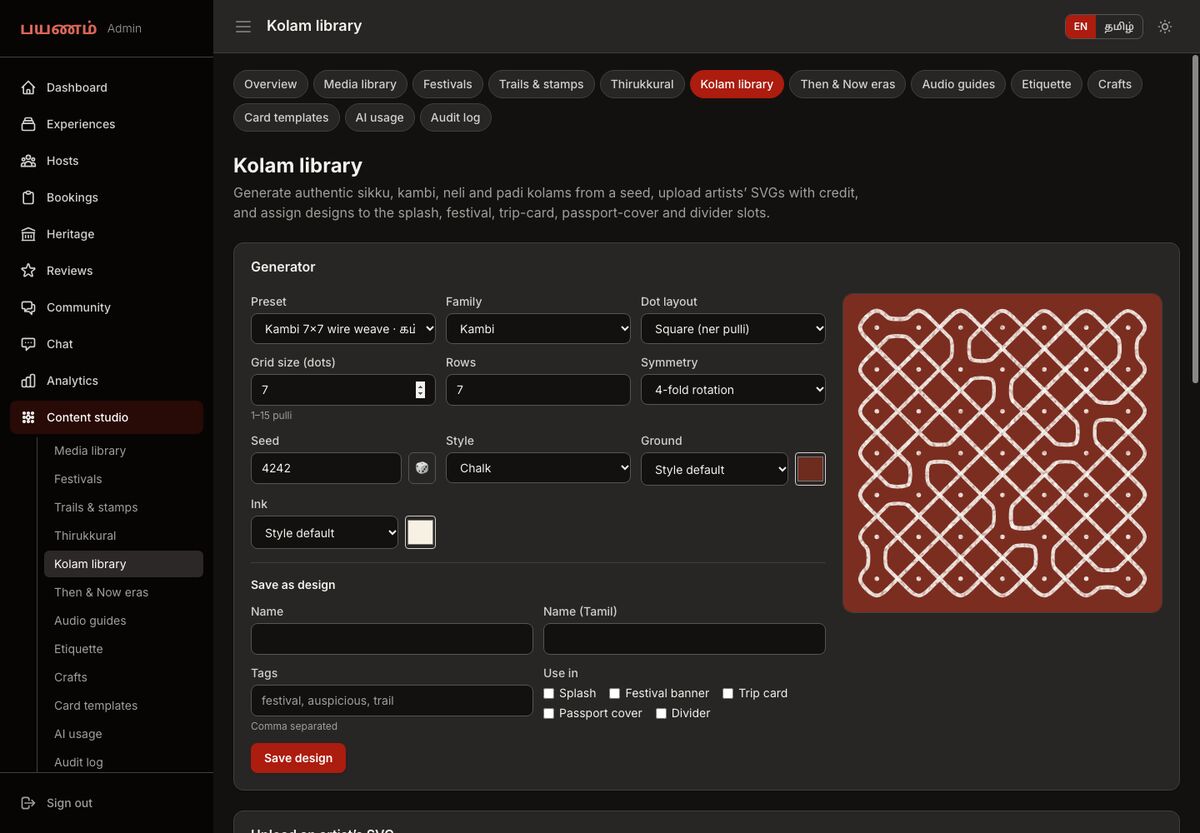
Task: Open the AI usage tab pill
Action: 380,117
